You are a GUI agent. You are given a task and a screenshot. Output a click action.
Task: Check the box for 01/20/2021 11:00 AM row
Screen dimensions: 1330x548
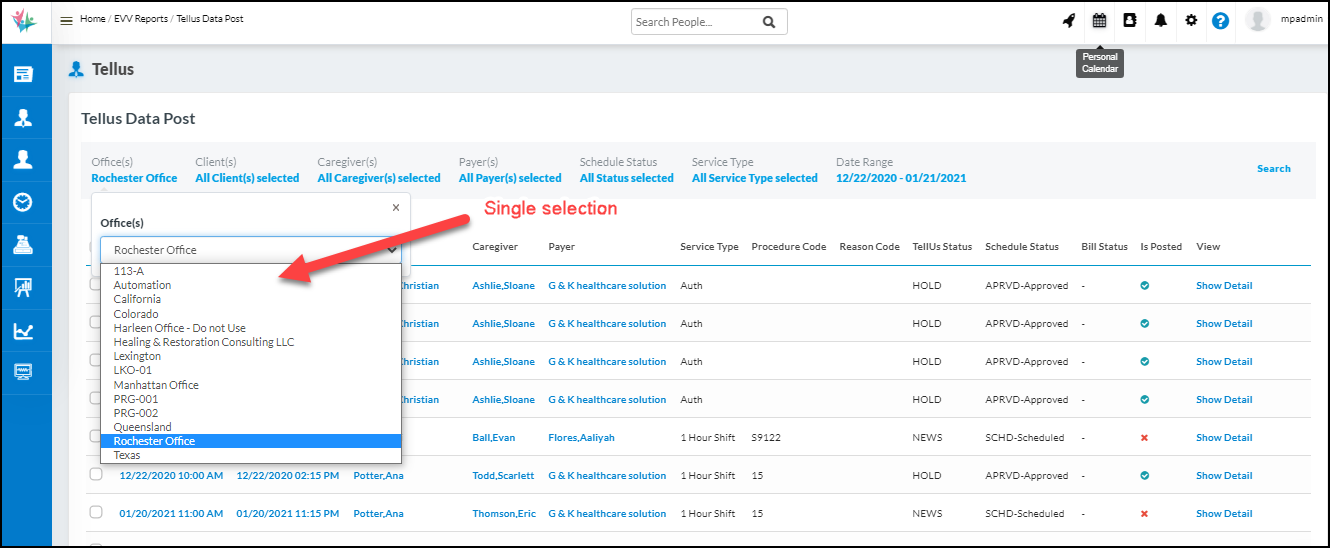96,512
